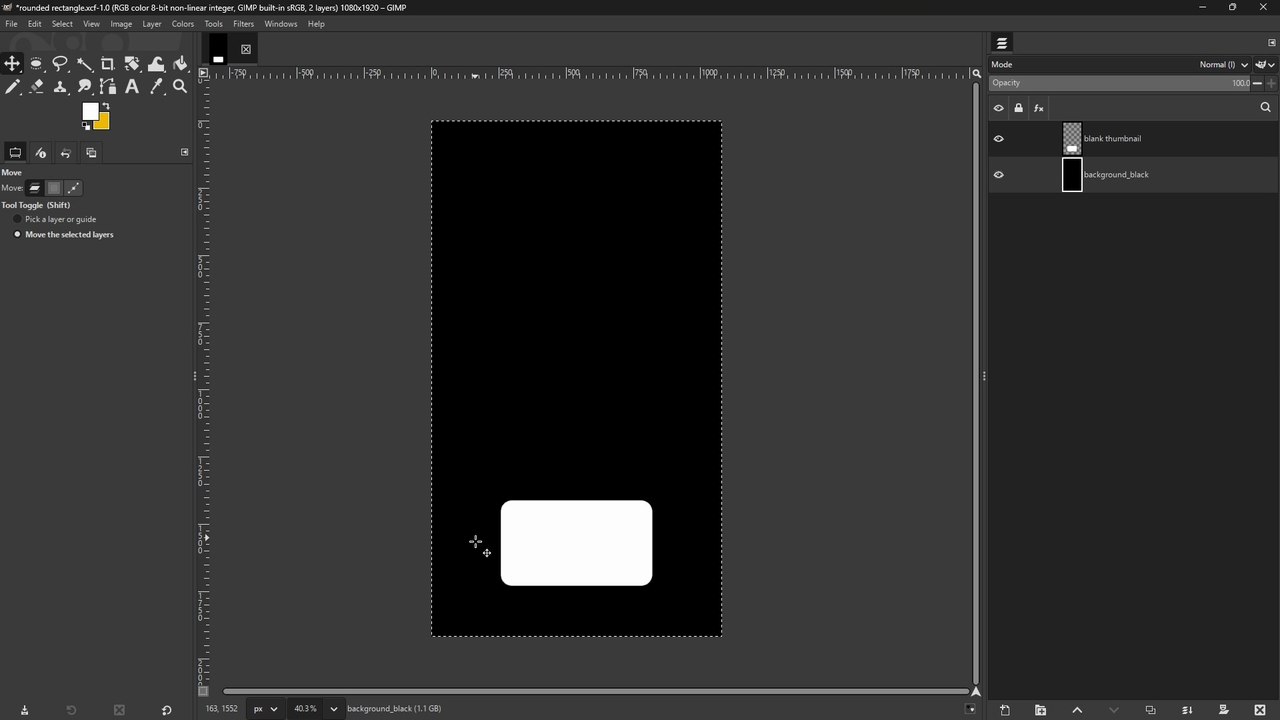Create a new layer
The image size is (1280, 720).
1005,710
